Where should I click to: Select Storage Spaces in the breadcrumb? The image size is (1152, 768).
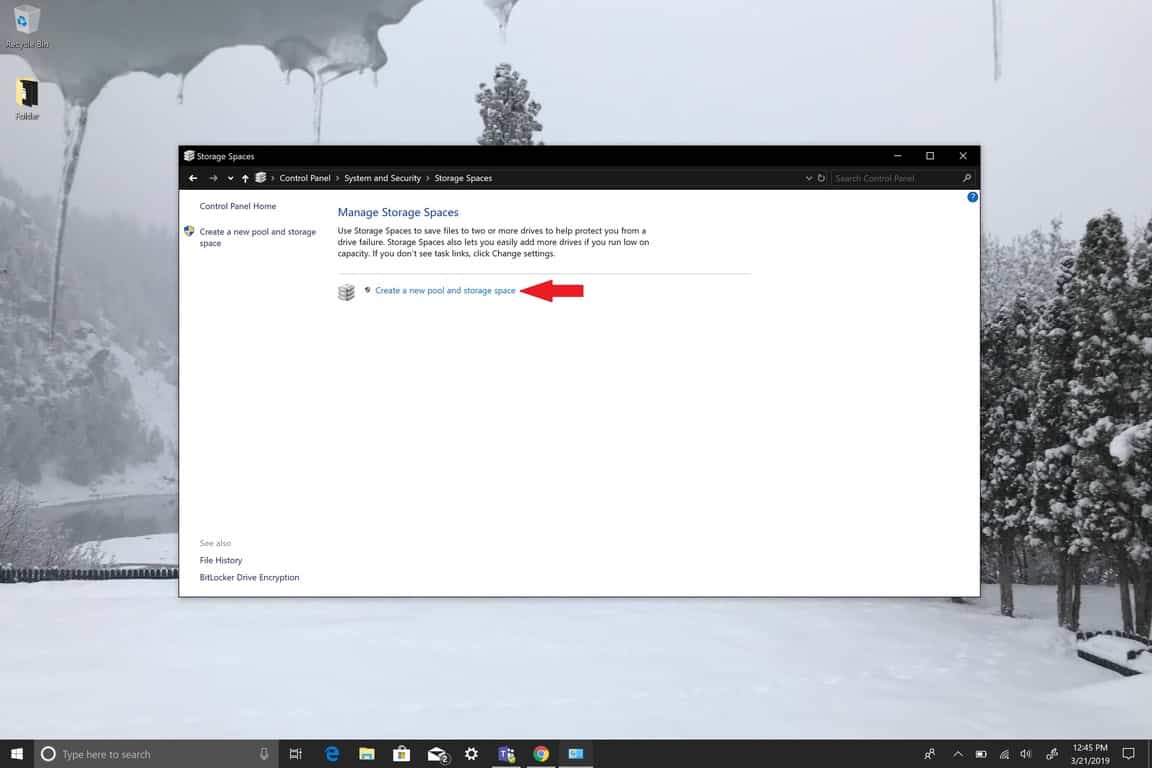[x=463, y=178]
